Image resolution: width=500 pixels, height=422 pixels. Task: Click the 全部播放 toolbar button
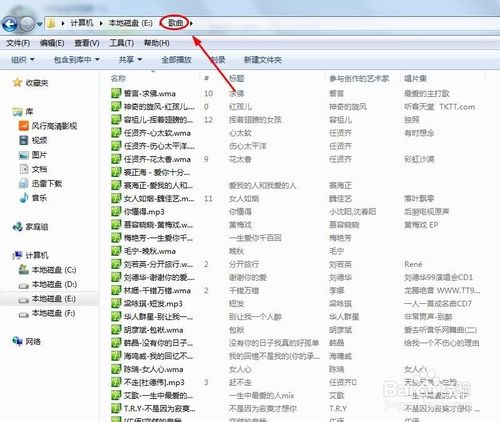coord(176,60)
